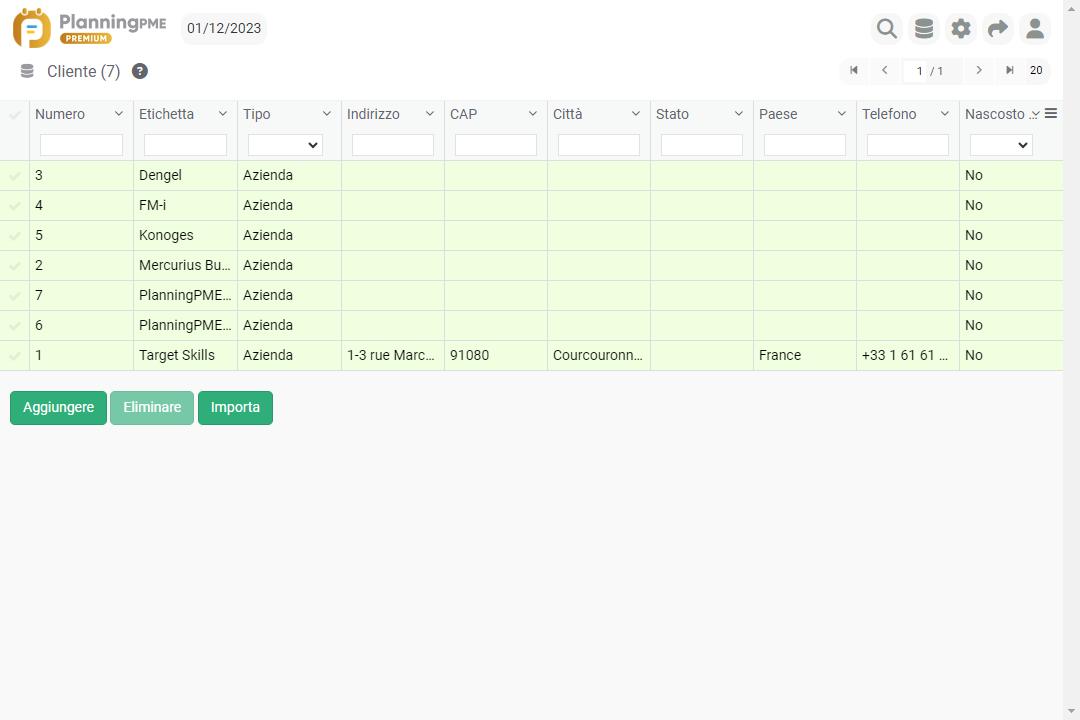Image resolution: width=1080 pixels, height=720 pixels.
Task: Click the PlanningPME logo
Action: click(90, 28)
